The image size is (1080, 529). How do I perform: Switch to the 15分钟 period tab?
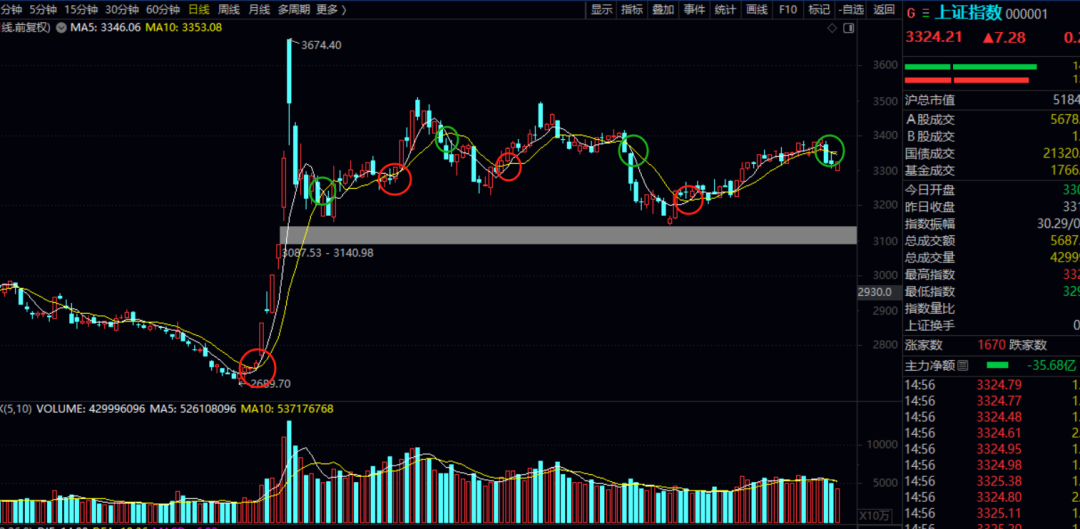click(81, 10)
